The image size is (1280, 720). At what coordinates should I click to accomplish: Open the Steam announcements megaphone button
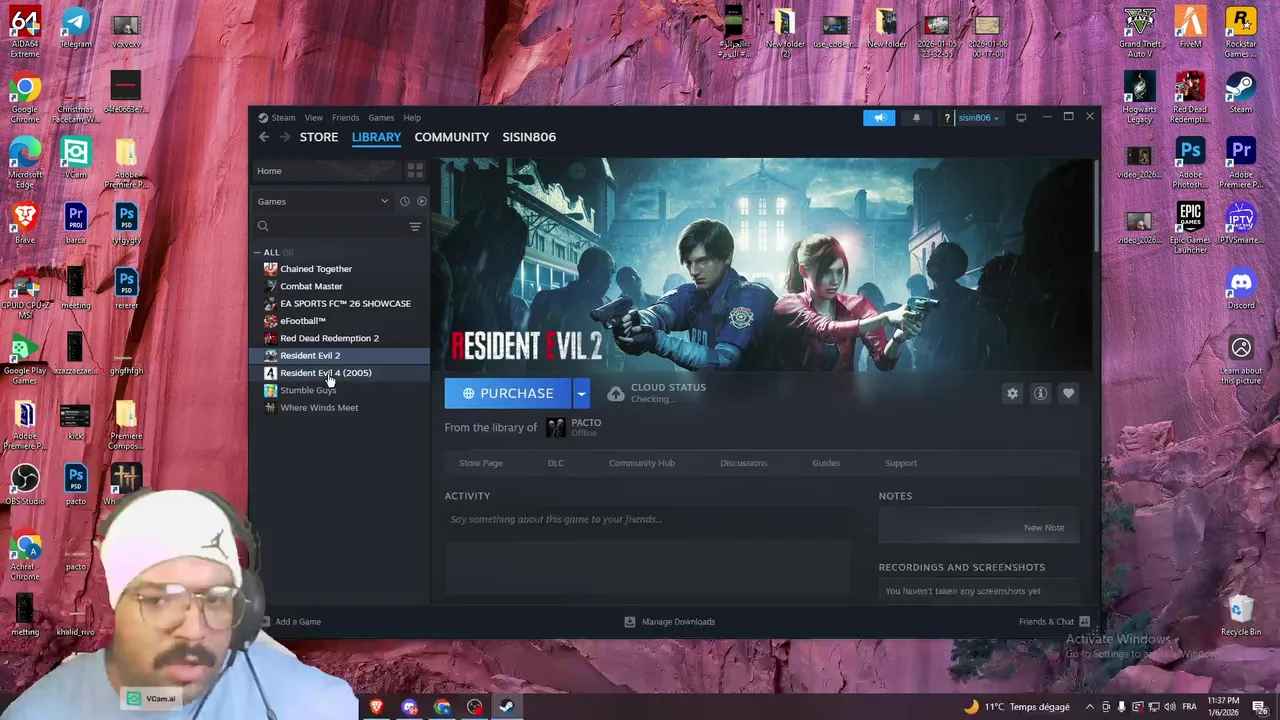click(879, 118)
